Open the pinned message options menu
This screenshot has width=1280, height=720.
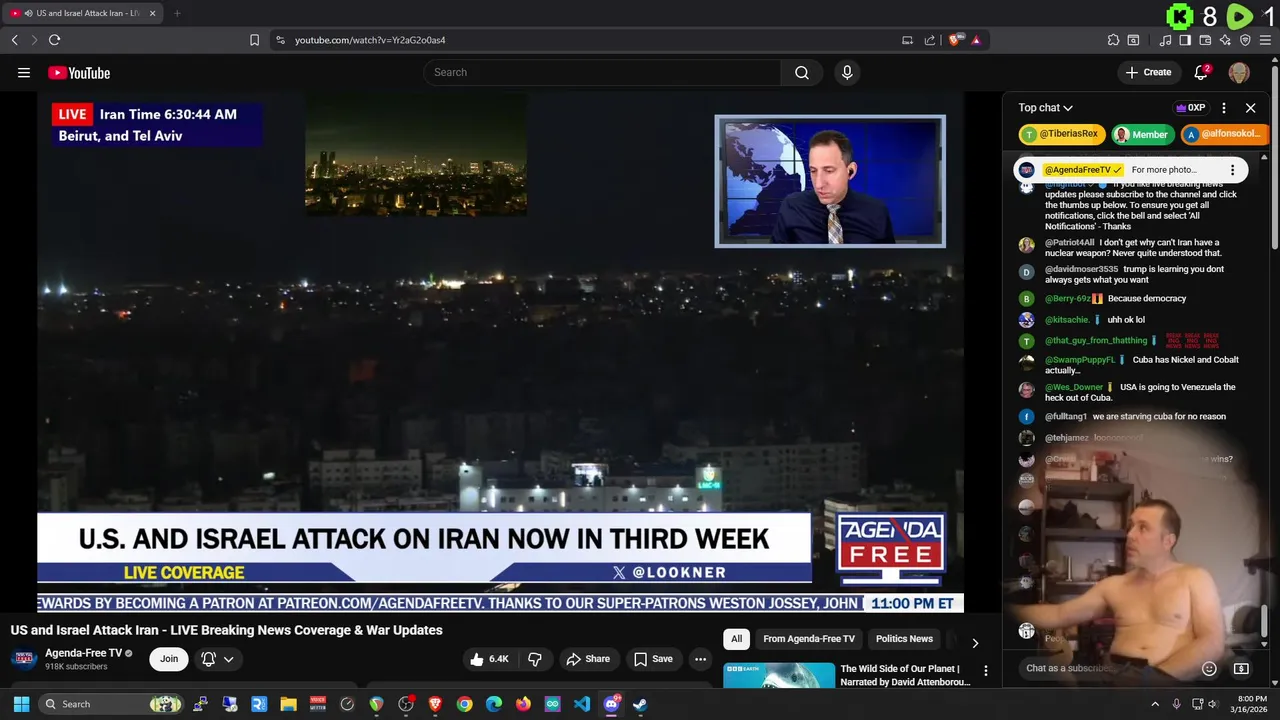(x=1232, y=170)
